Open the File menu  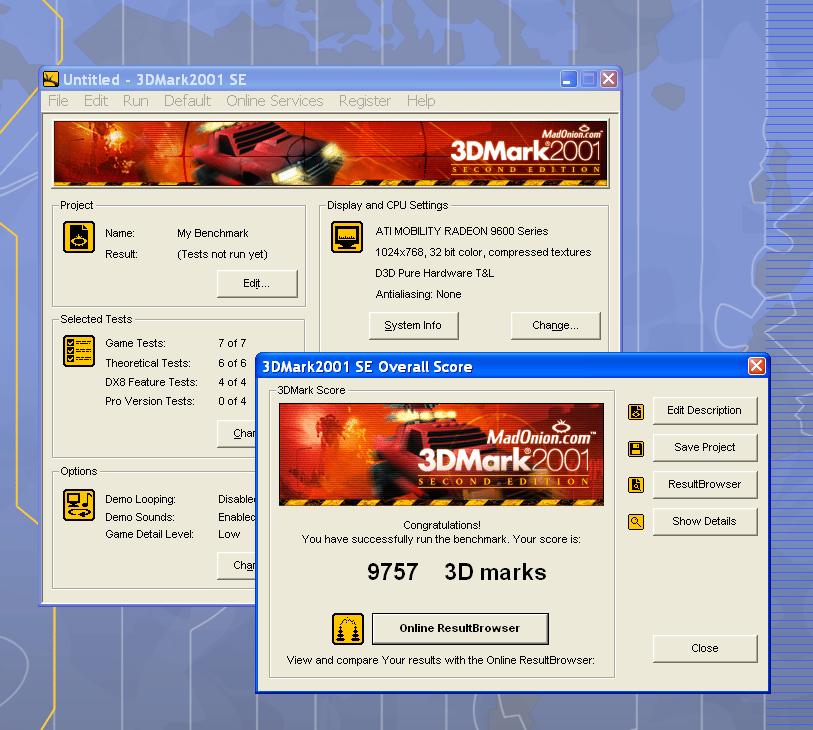(x=58, y=101)
